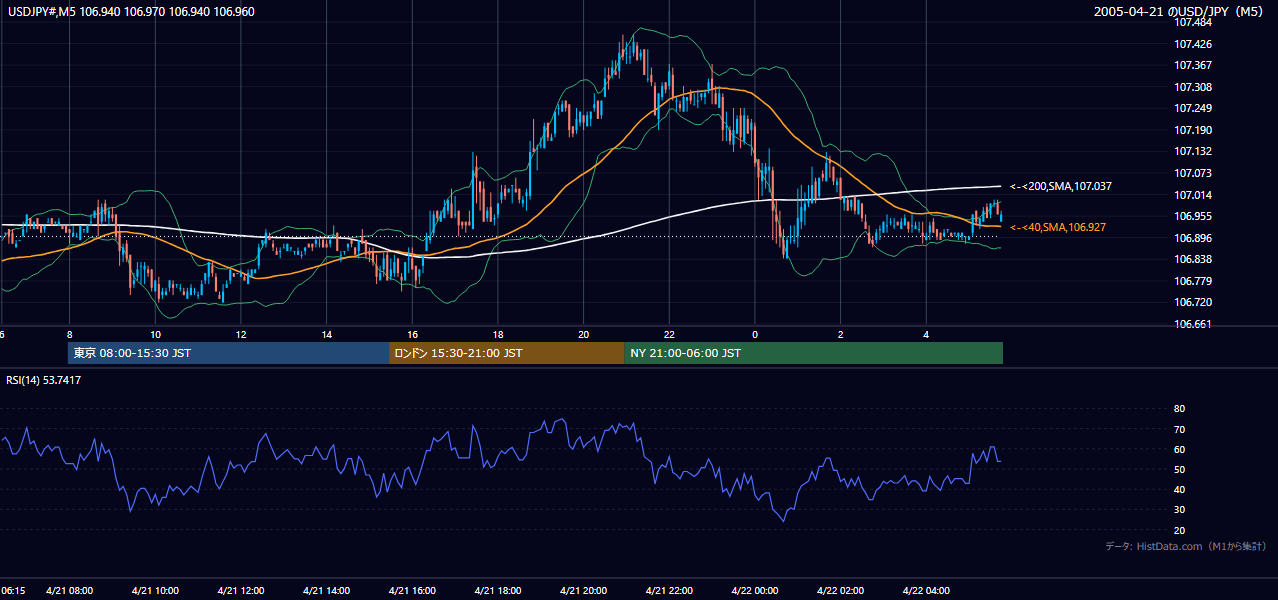This screenshot has height=600, width=1278.
Task: Click the RSI(14) 53.7417 indicator label
Action: tap(44, 380)
